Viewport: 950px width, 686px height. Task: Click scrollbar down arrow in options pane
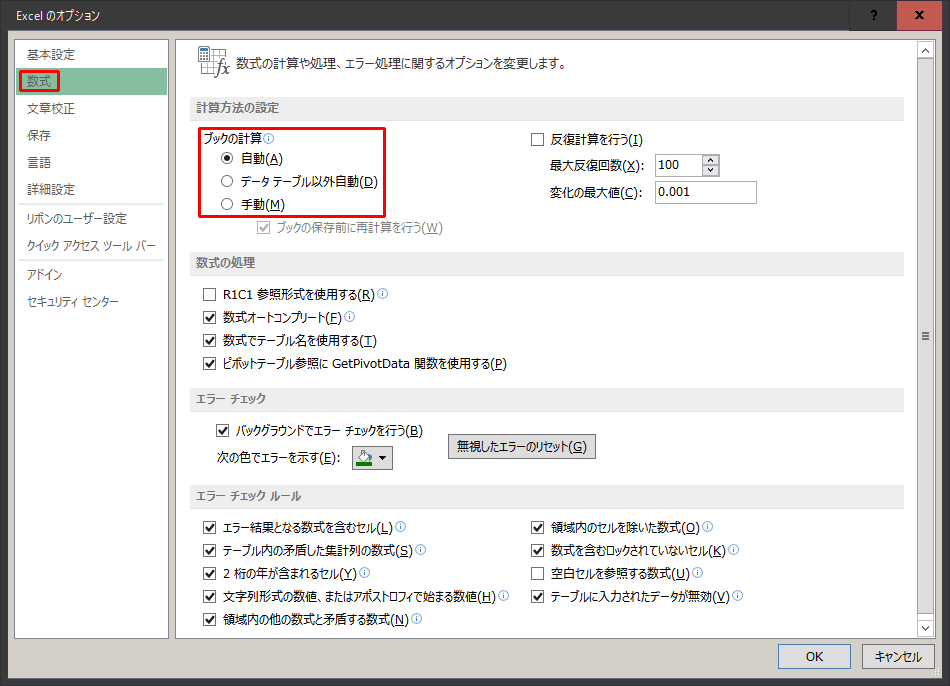click(x=925, y=628)
